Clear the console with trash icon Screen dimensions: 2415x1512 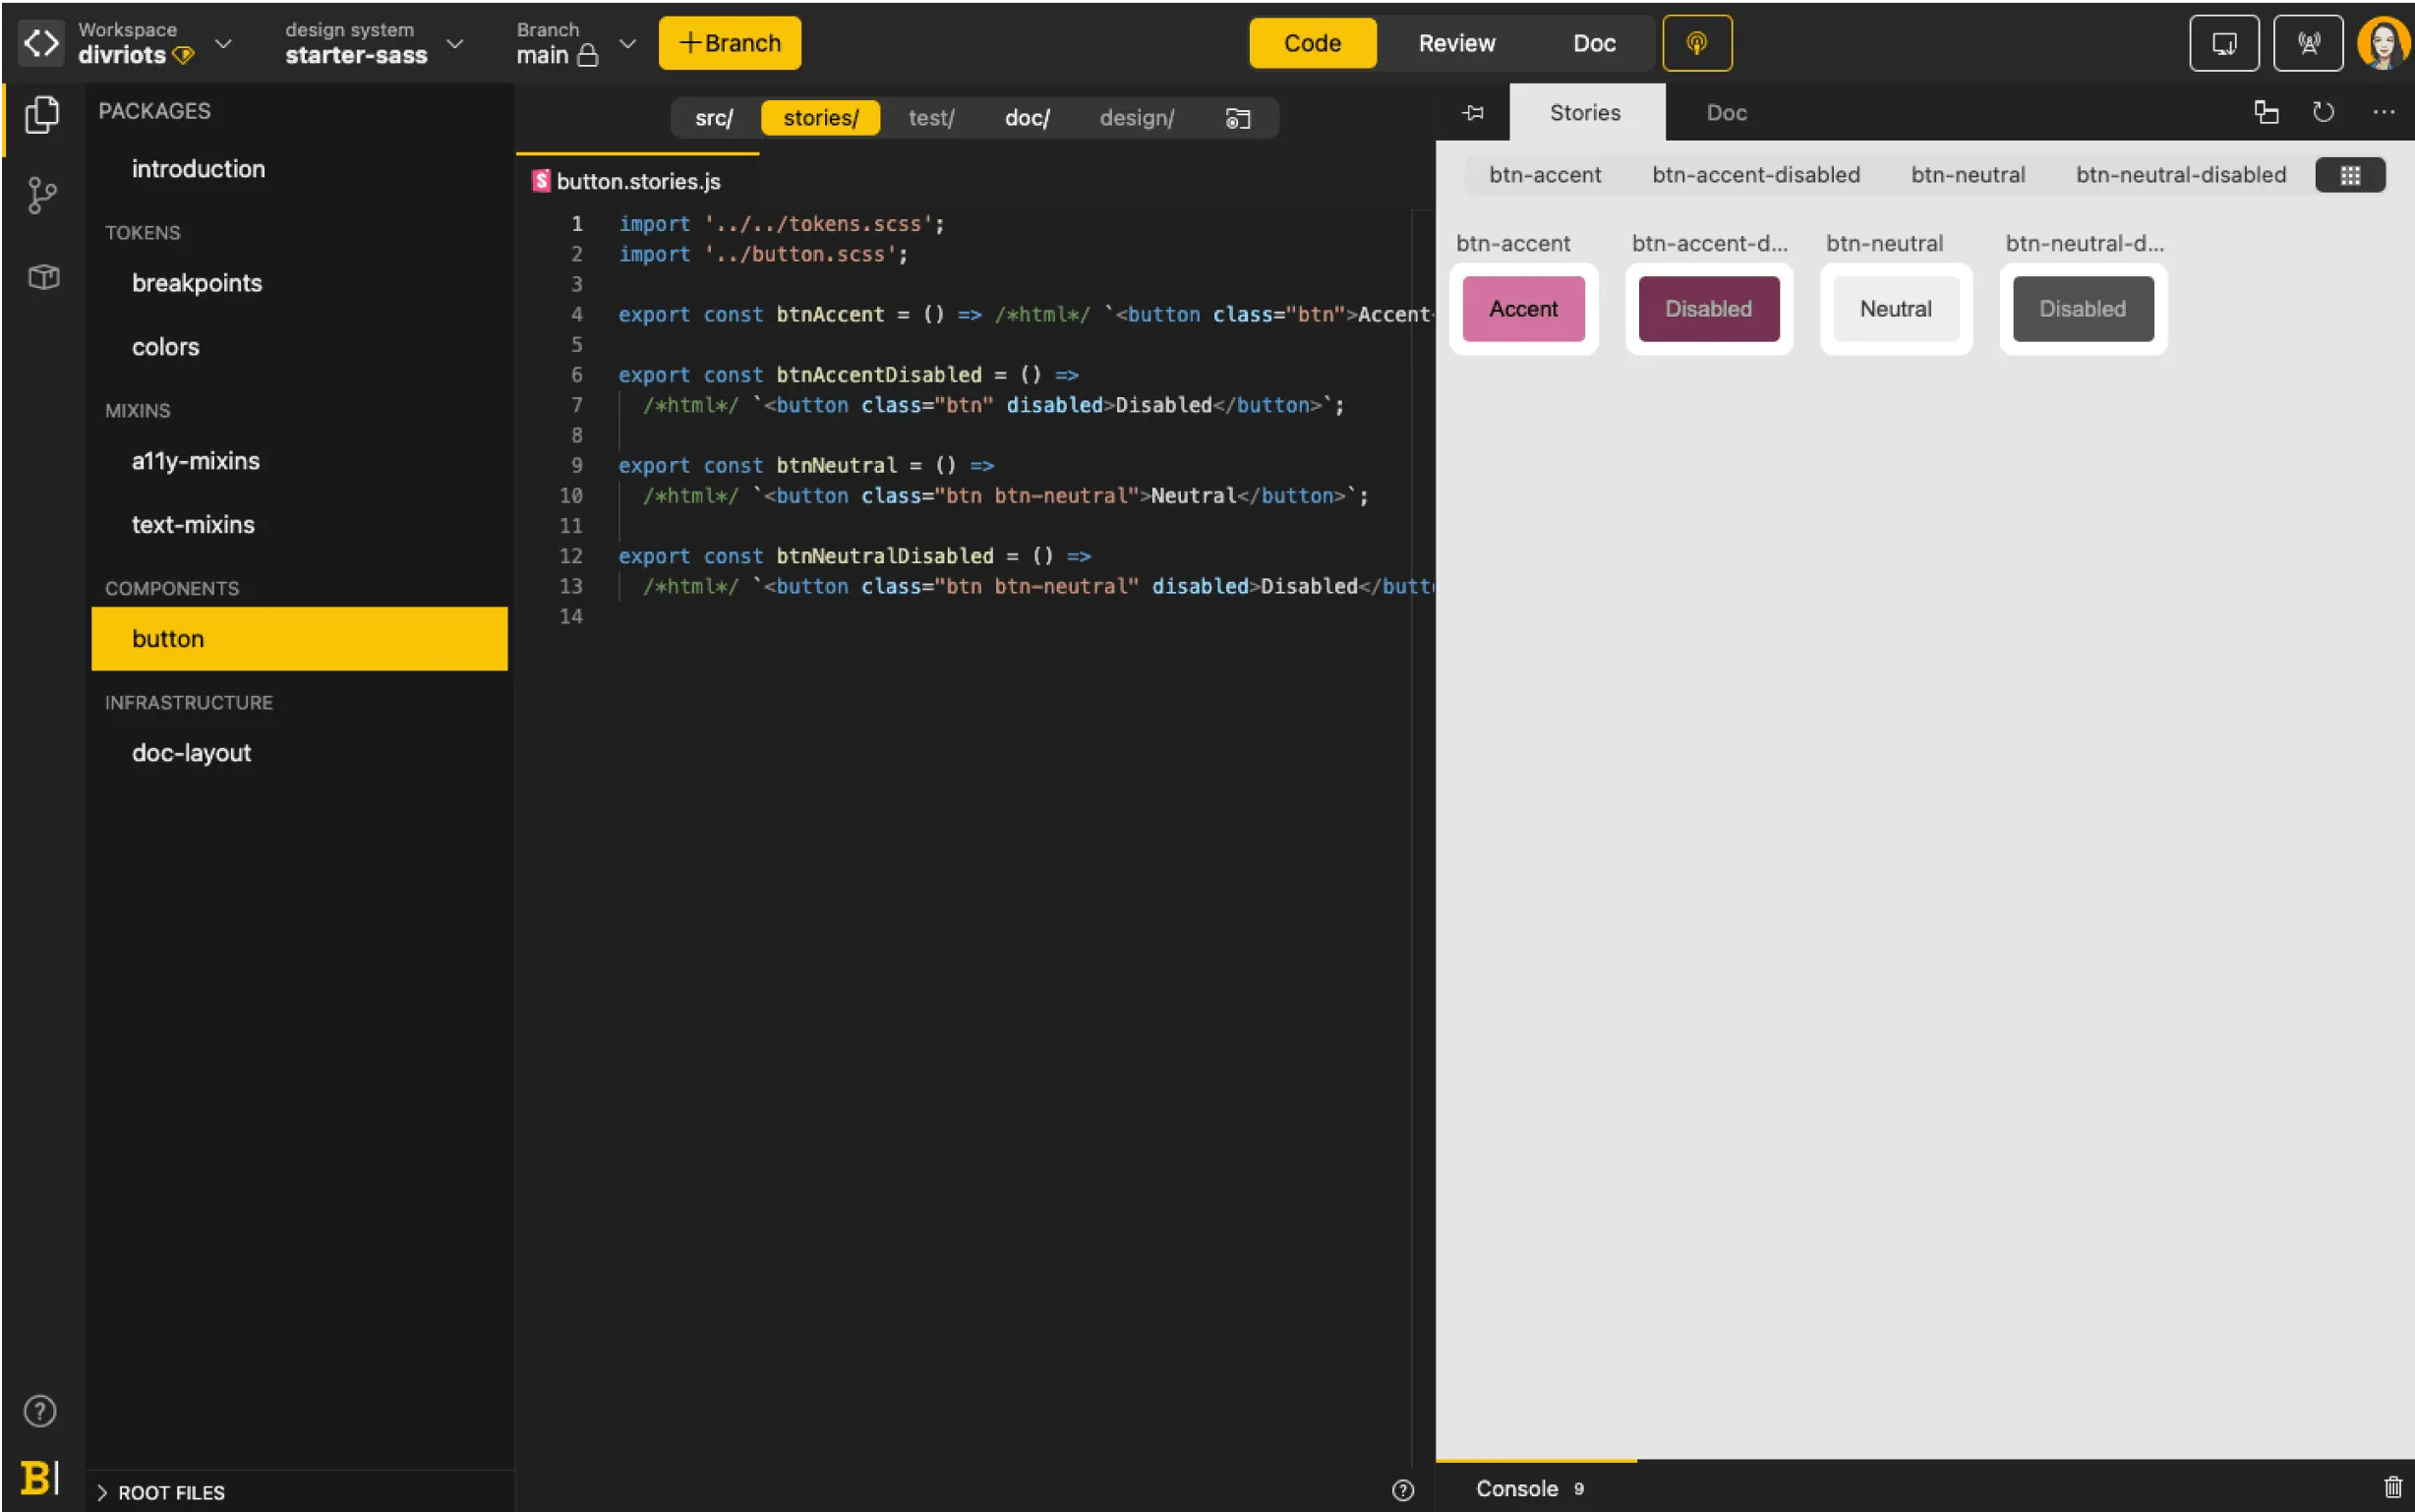[2392, 1487]
